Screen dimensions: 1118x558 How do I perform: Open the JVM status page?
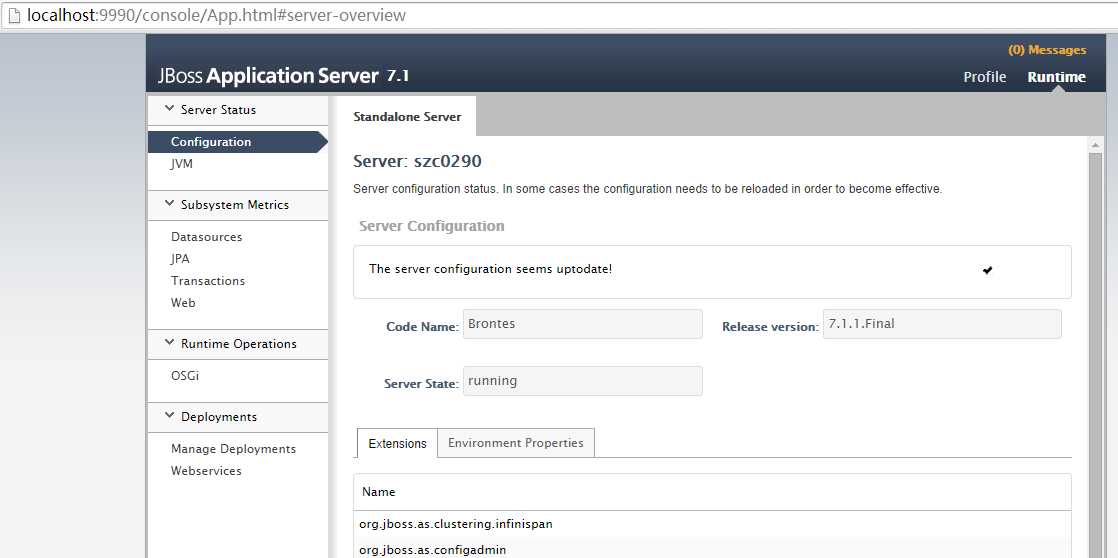click(182, 164)
